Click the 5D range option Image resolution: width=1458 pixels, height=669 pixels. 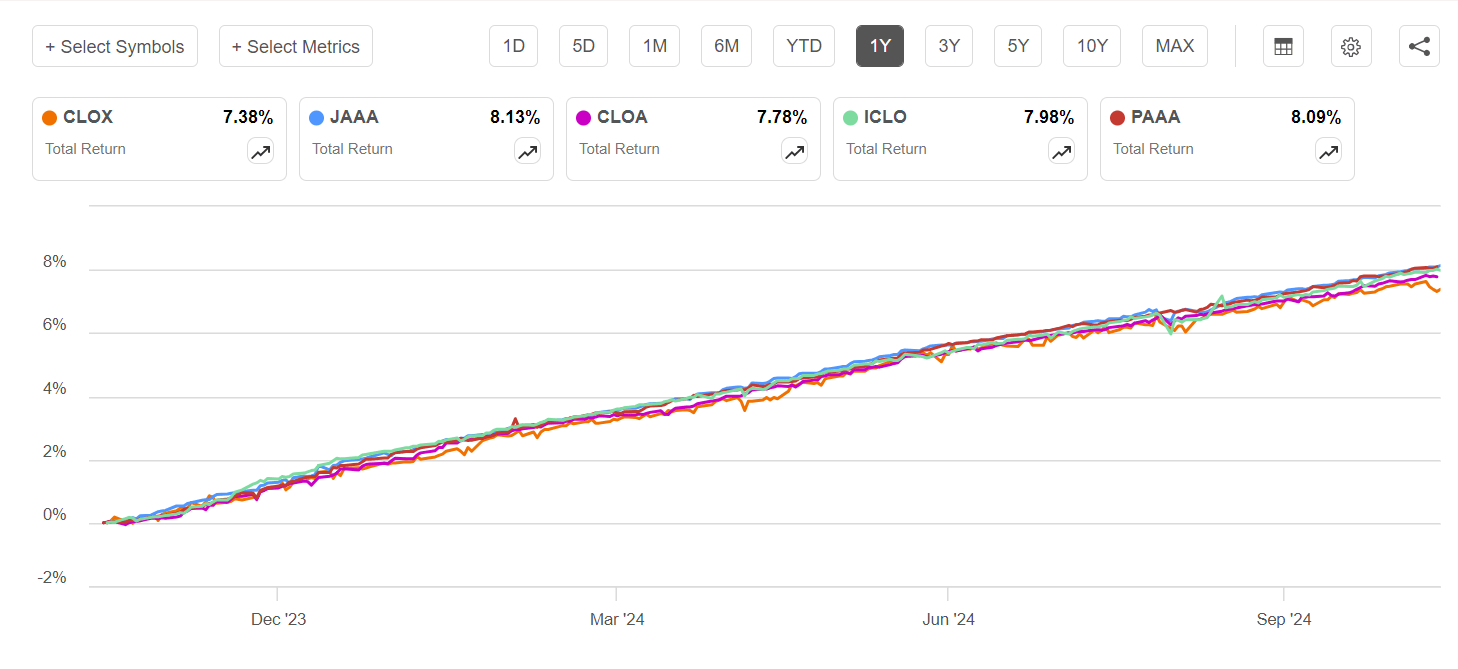[583, 46]
